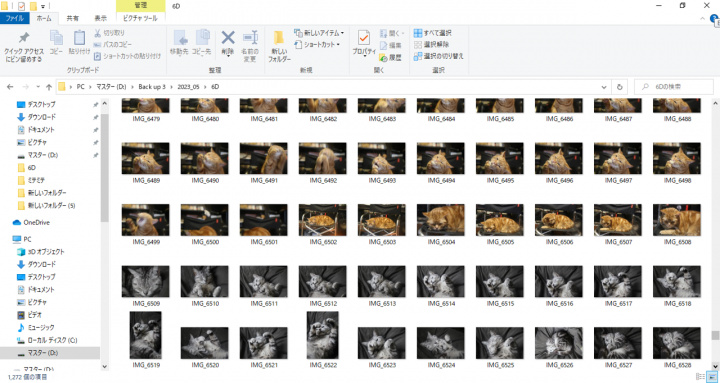
Task: Expand the New Item (新しいアイテム) dropdown
Action: [x=319, y=33]
